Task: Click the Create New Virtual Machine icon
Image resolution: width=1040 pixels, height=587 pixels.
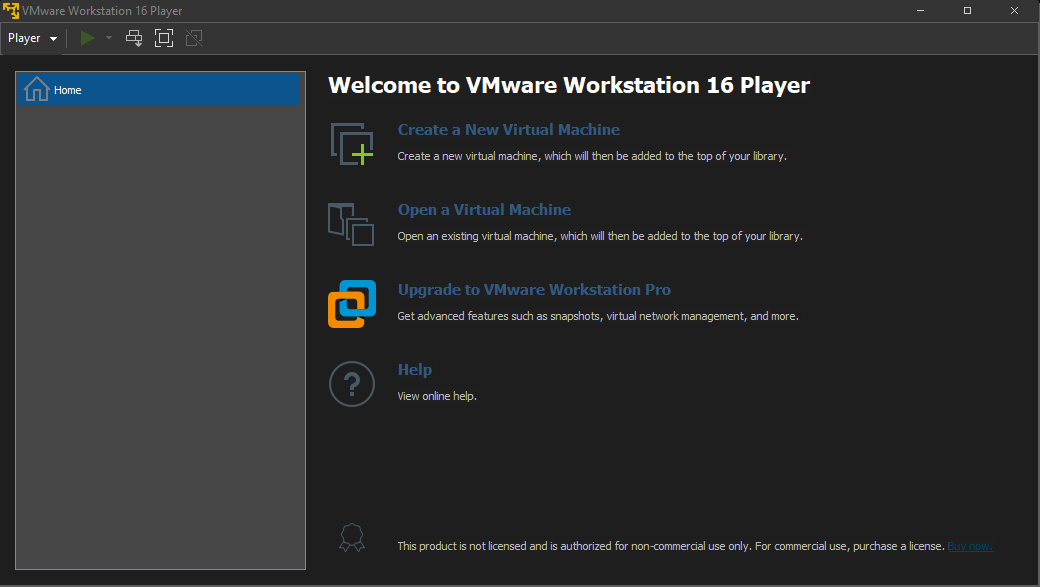Action: coord(351,143)
